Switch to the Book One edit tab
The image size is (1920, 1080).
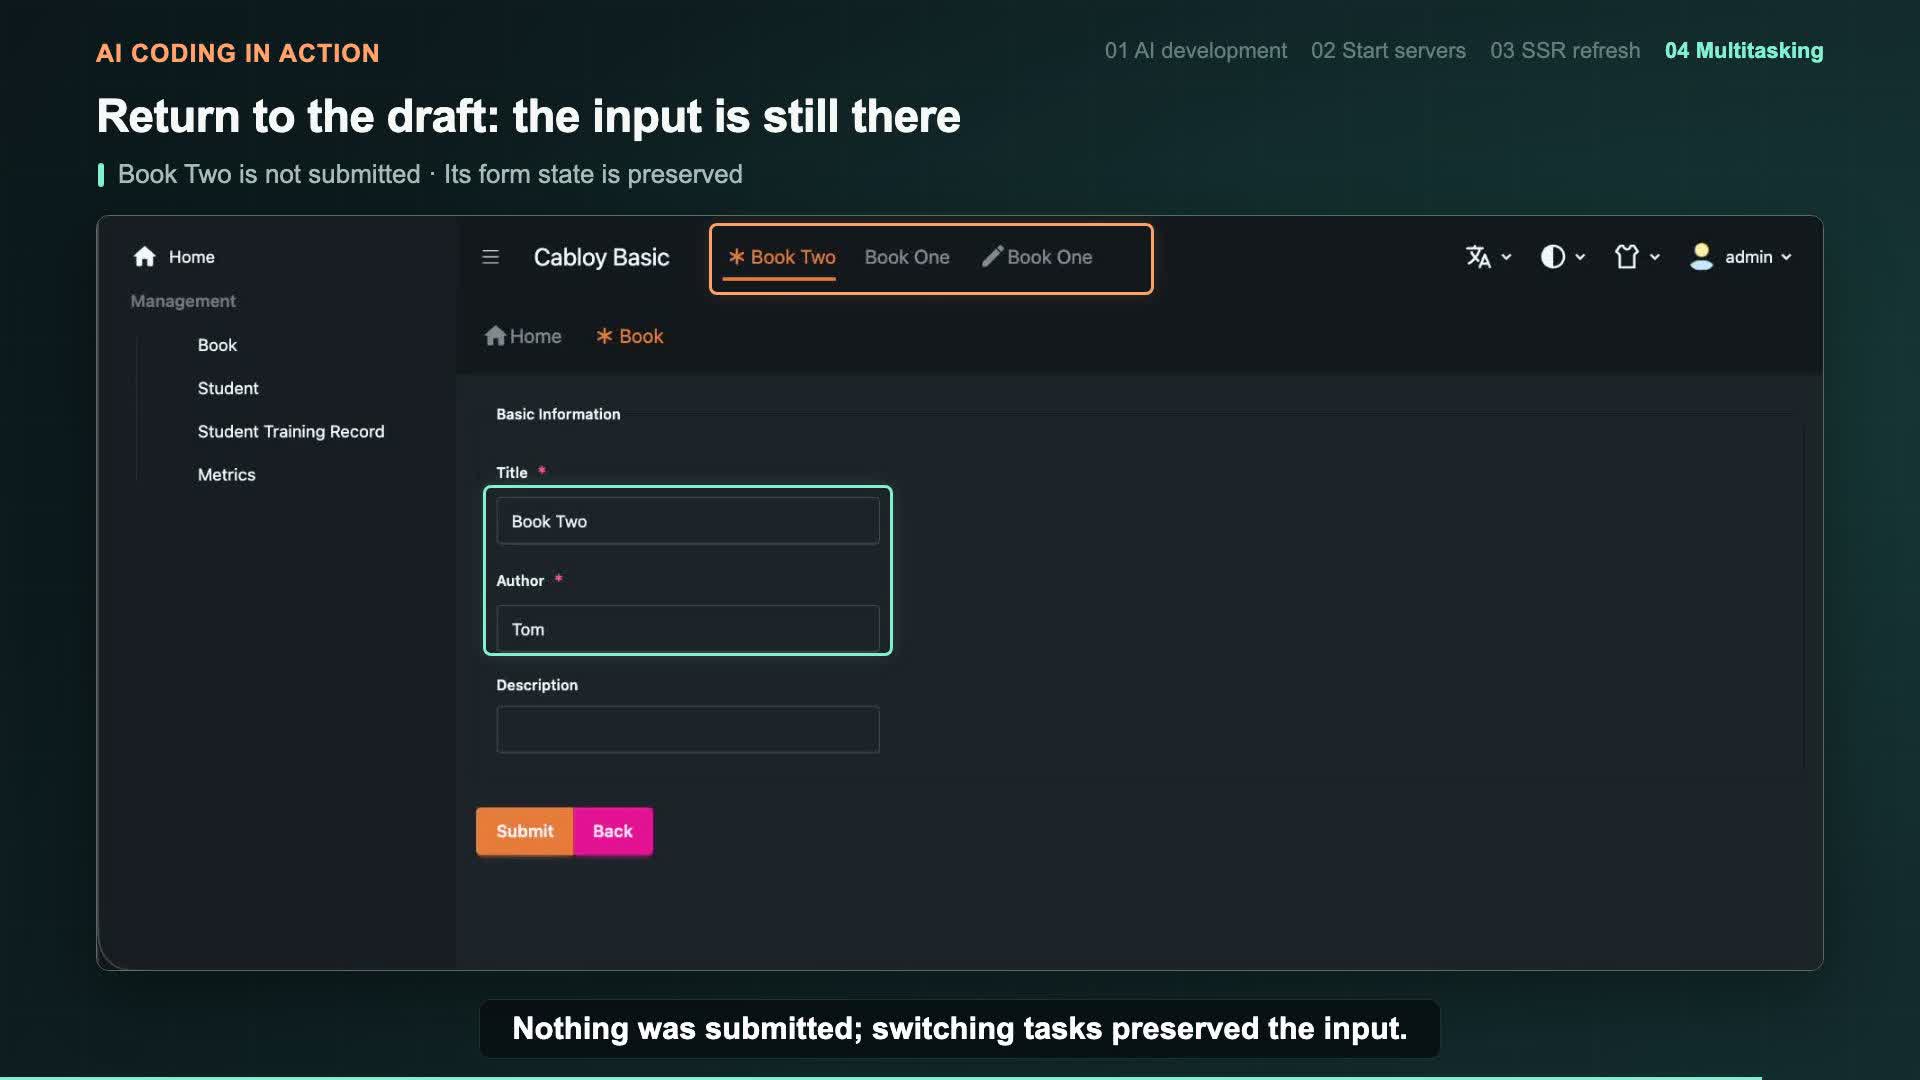pos(1037,257)
